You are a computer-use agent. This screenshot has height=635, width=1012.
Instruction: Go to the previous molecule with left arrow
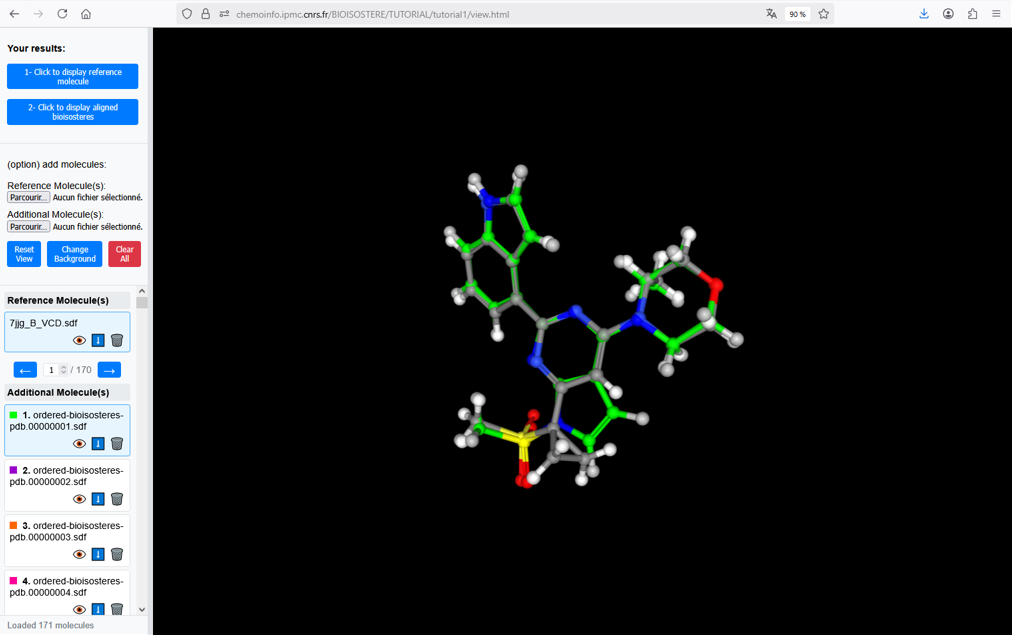coord(25,370)
